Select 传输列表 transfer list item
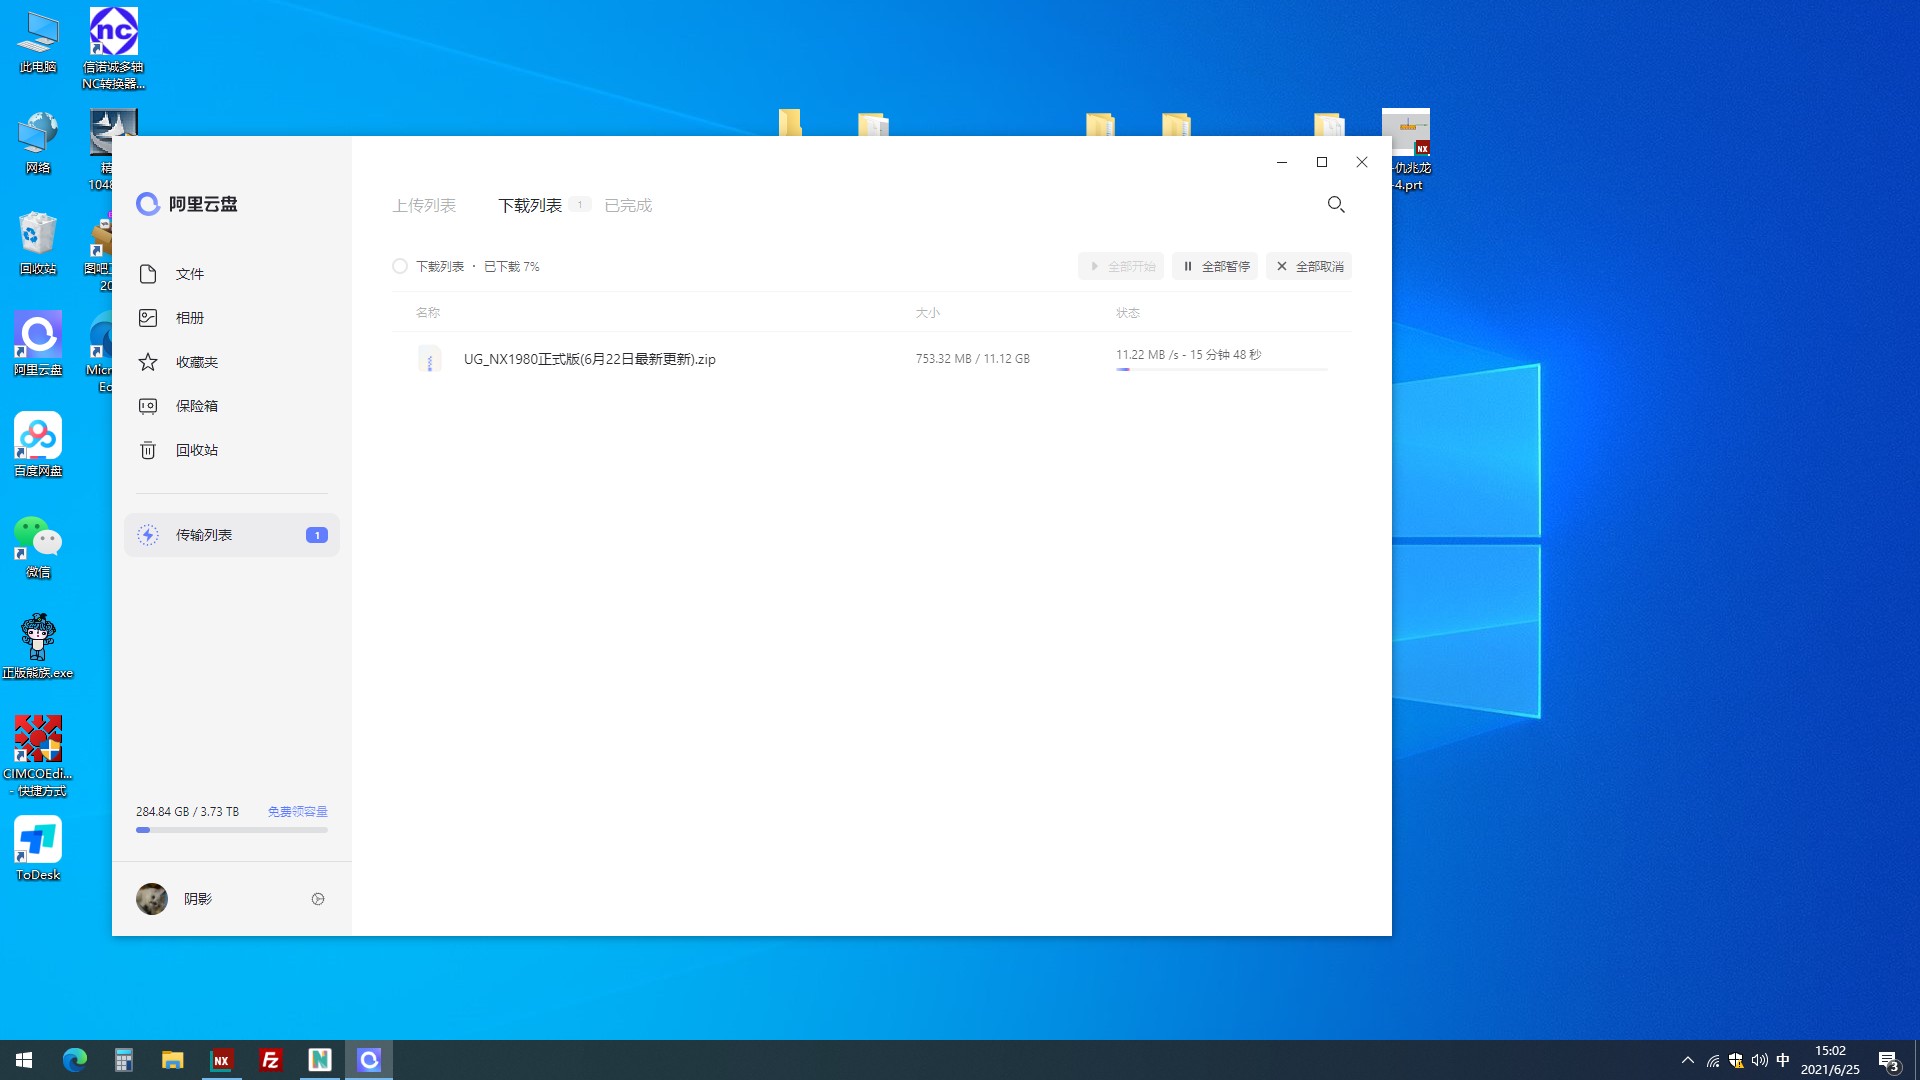 [x=232, y=535]
